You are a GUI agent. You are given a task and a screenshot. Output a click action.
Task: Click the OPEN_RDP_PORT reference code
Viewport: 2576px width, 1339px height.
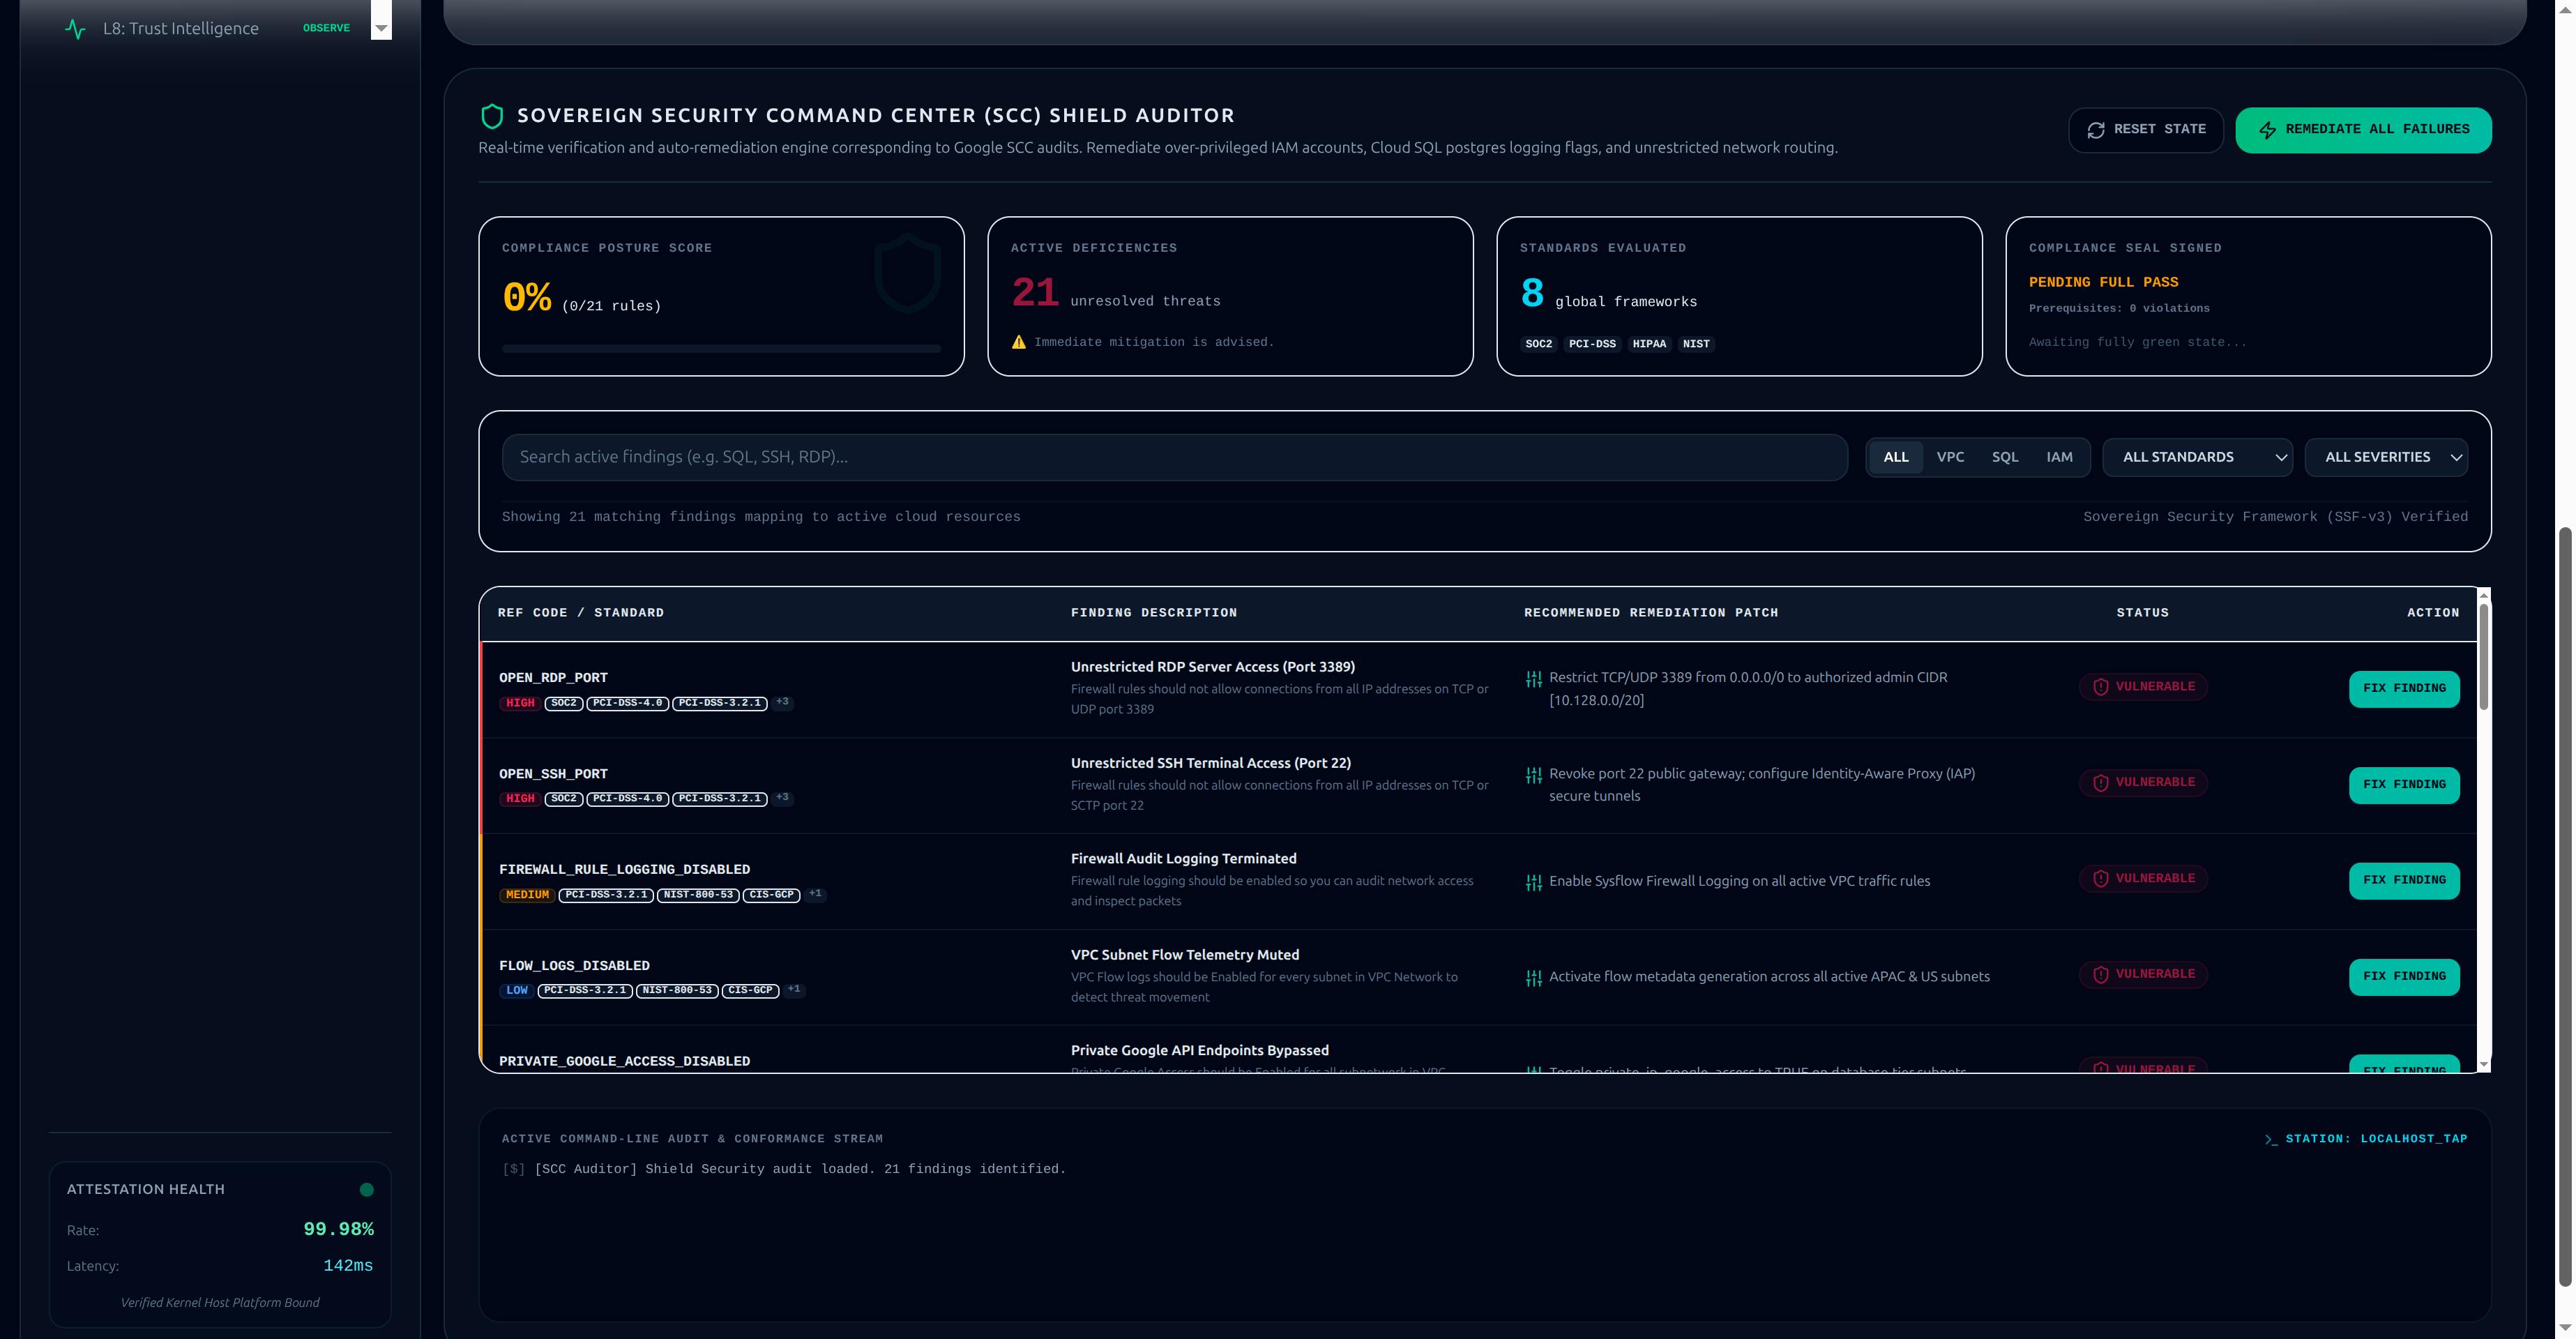[x=553, y=678]
